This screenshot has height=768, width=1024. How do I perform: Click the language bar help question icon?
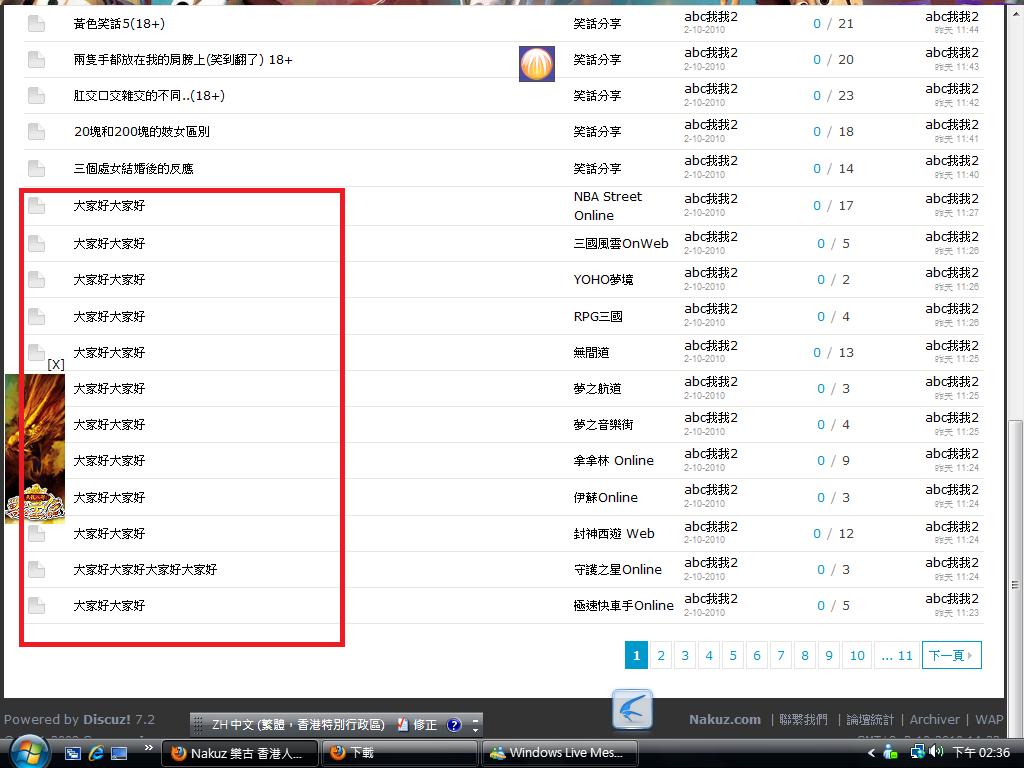454,725
